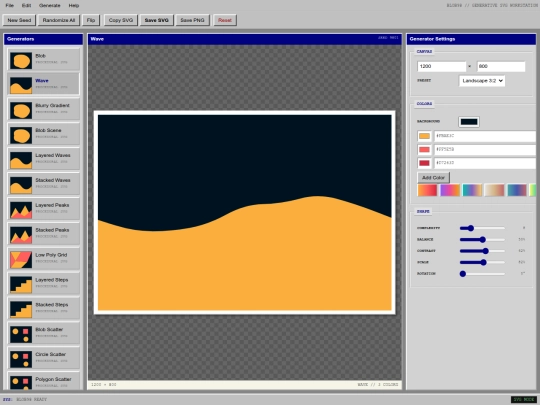The image size is (540, 405).
Task: Open the Background color swatch
Action: click(x=469, y=122)
